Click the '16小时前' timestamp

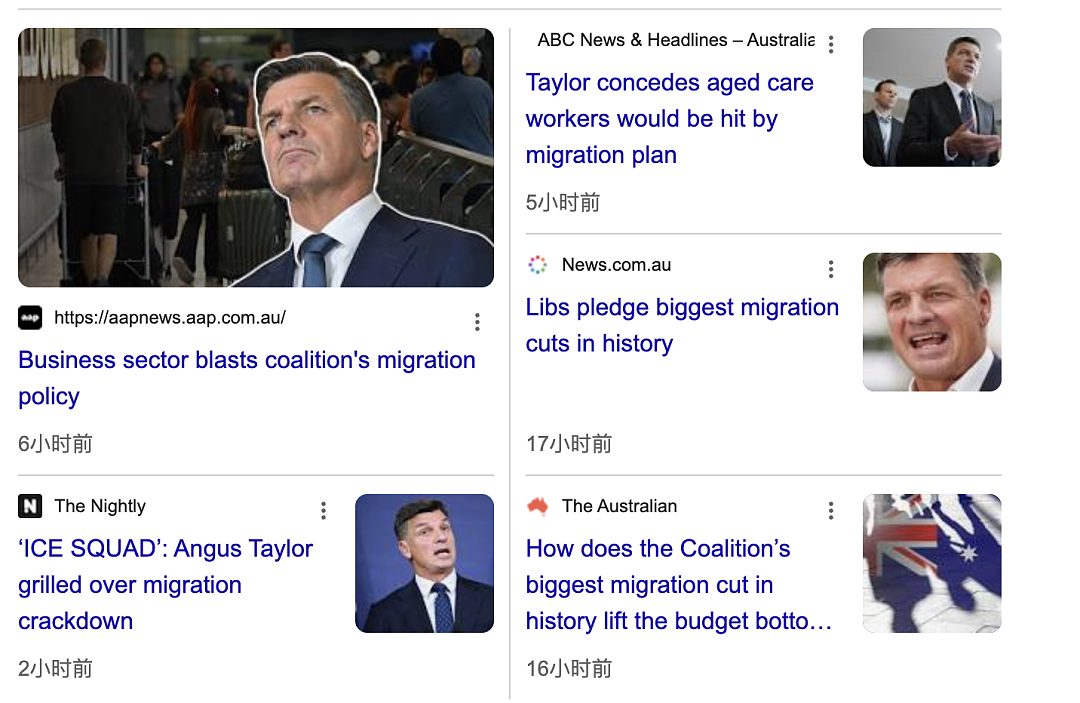pos(569,669)
